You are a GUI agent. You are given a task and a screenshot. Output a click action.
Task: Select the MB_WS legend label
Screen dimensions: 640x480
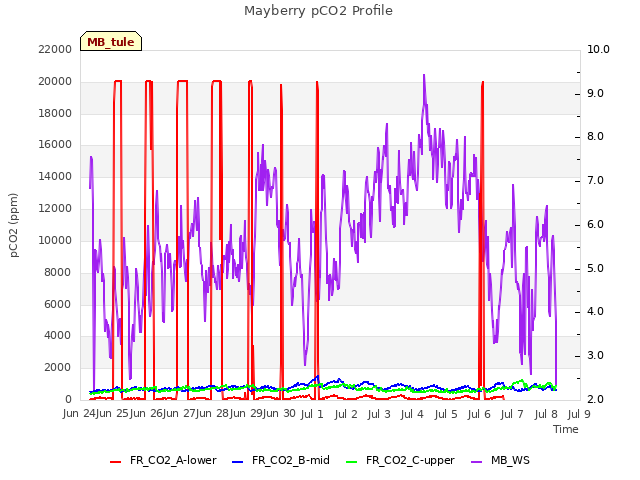click(x=510, y=460)
